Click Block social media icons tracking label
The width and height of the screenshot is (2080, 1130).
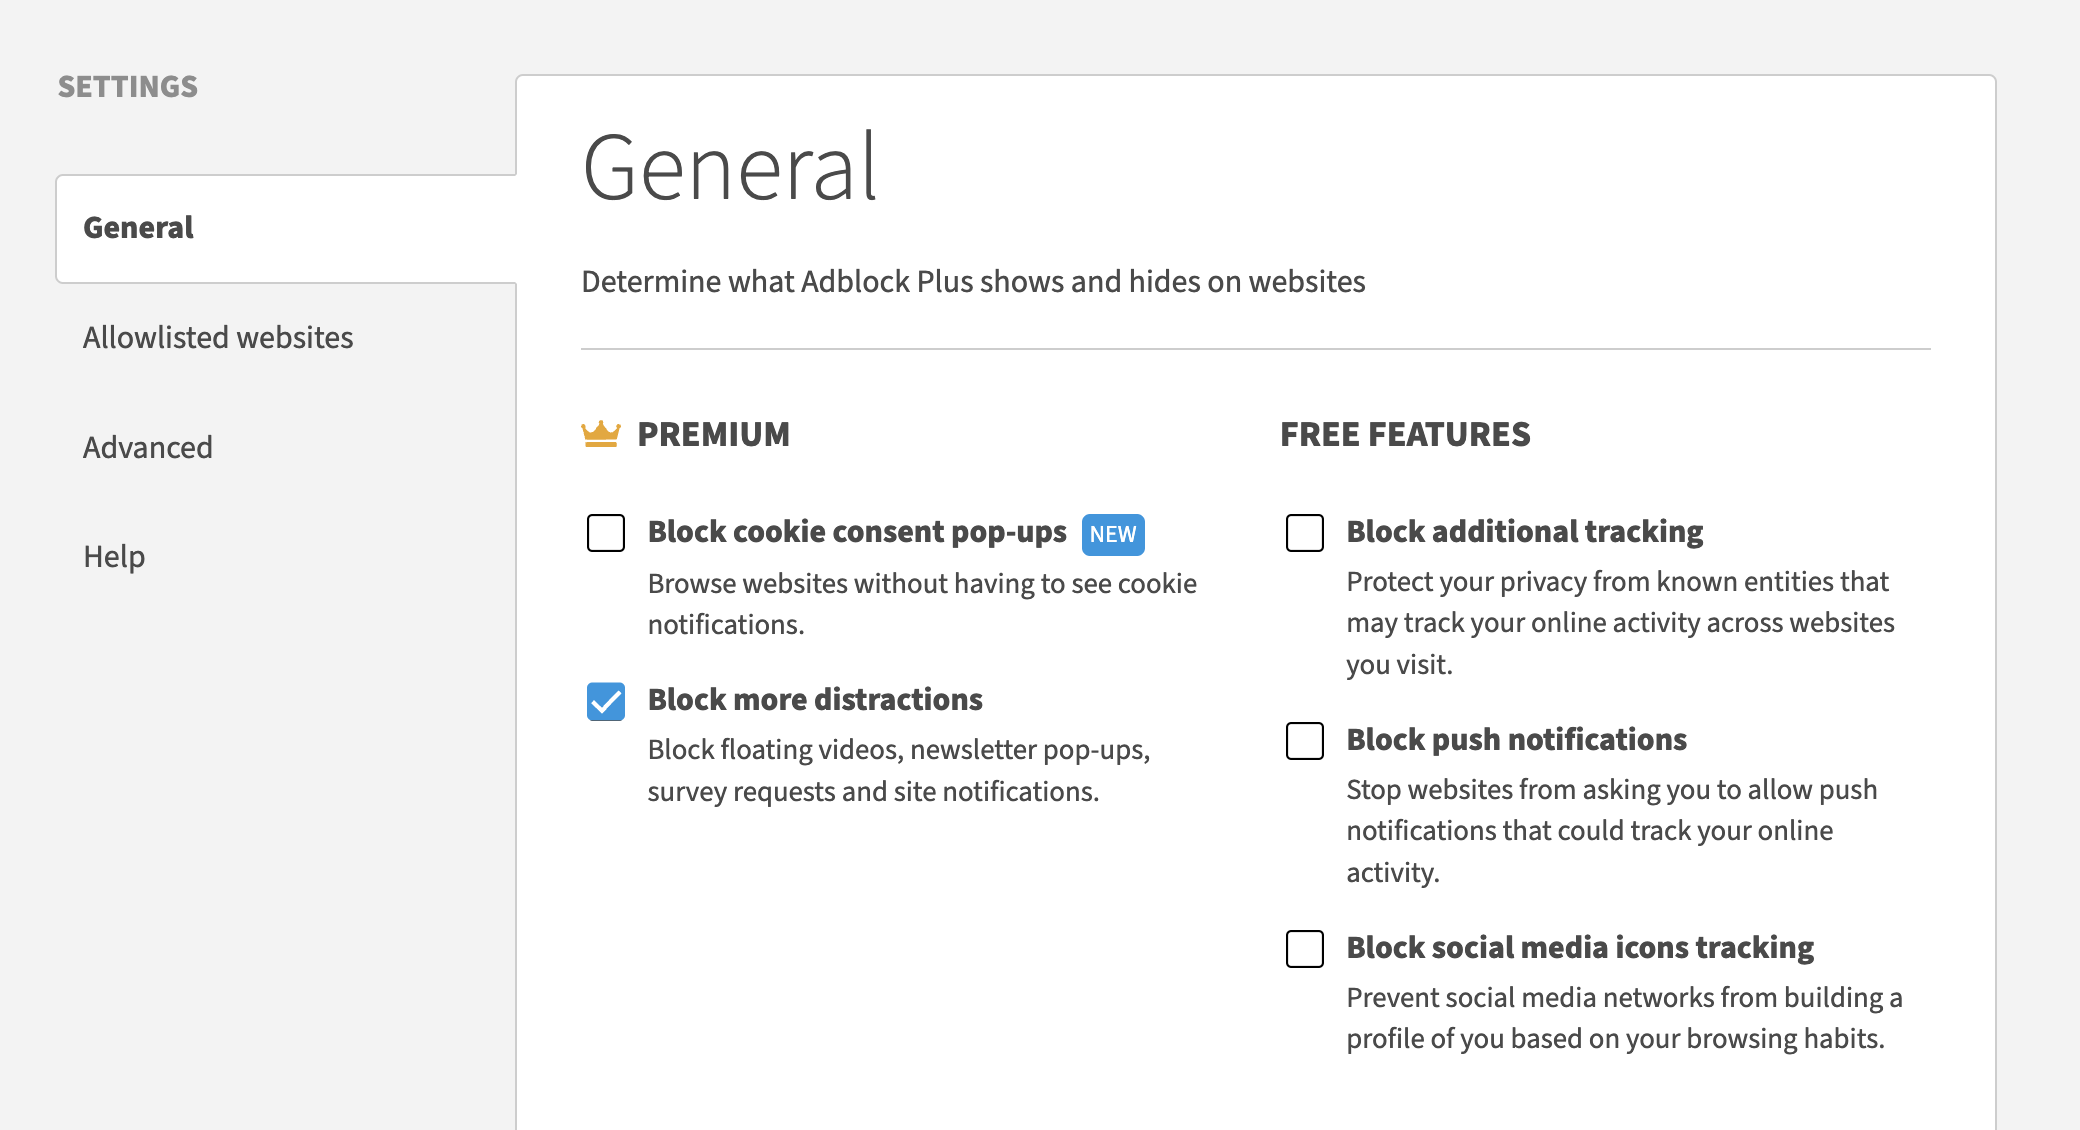coord(1580,948)
